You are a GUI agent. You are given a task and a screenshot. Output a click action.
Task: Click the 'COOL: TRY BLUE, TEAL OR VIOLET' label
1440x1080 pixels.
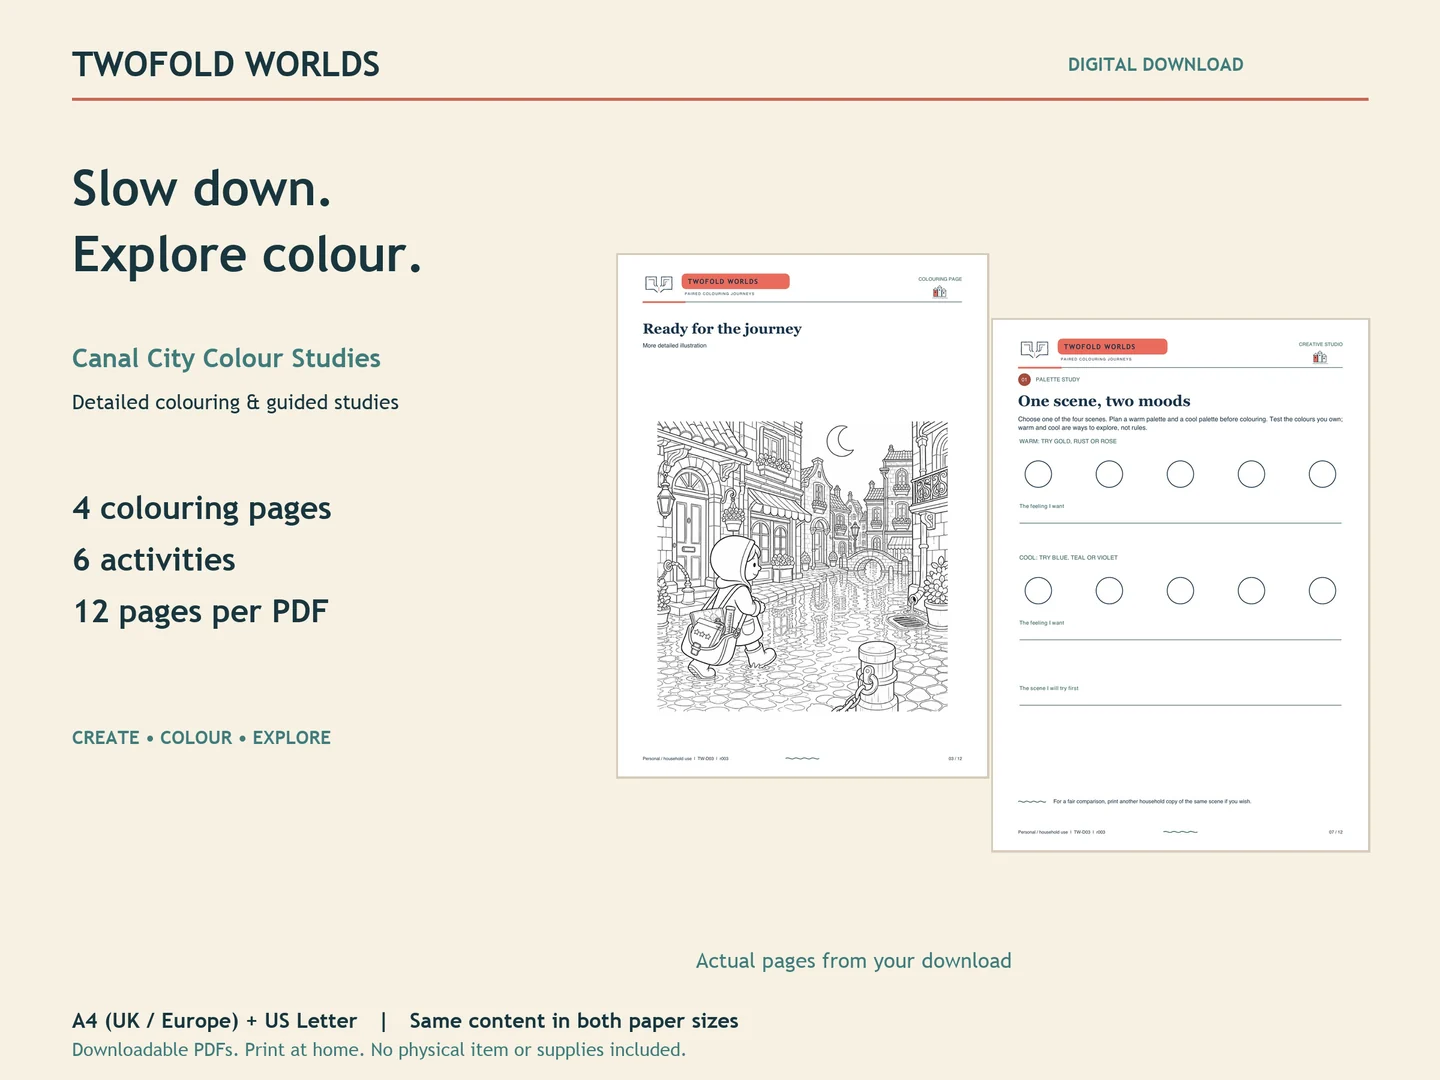[x=1068, y=558]
